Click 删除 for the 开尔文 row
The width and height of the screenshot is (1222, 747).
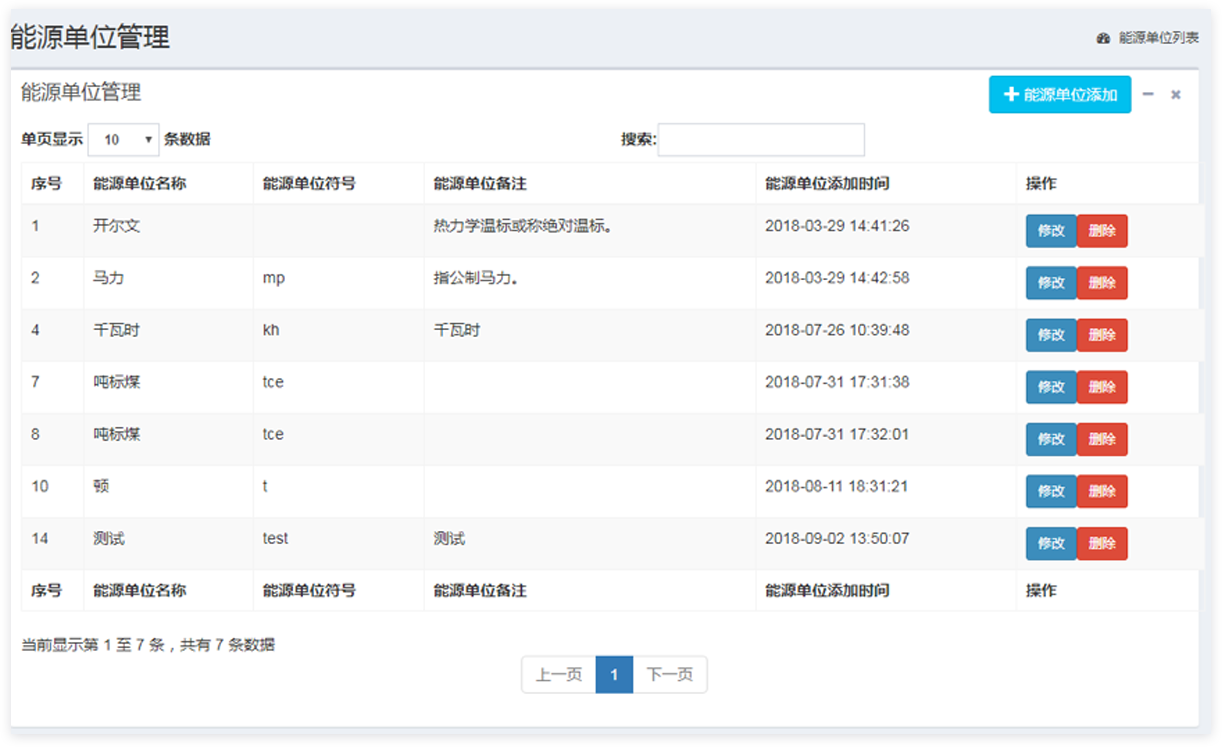tap(1102, 231)
